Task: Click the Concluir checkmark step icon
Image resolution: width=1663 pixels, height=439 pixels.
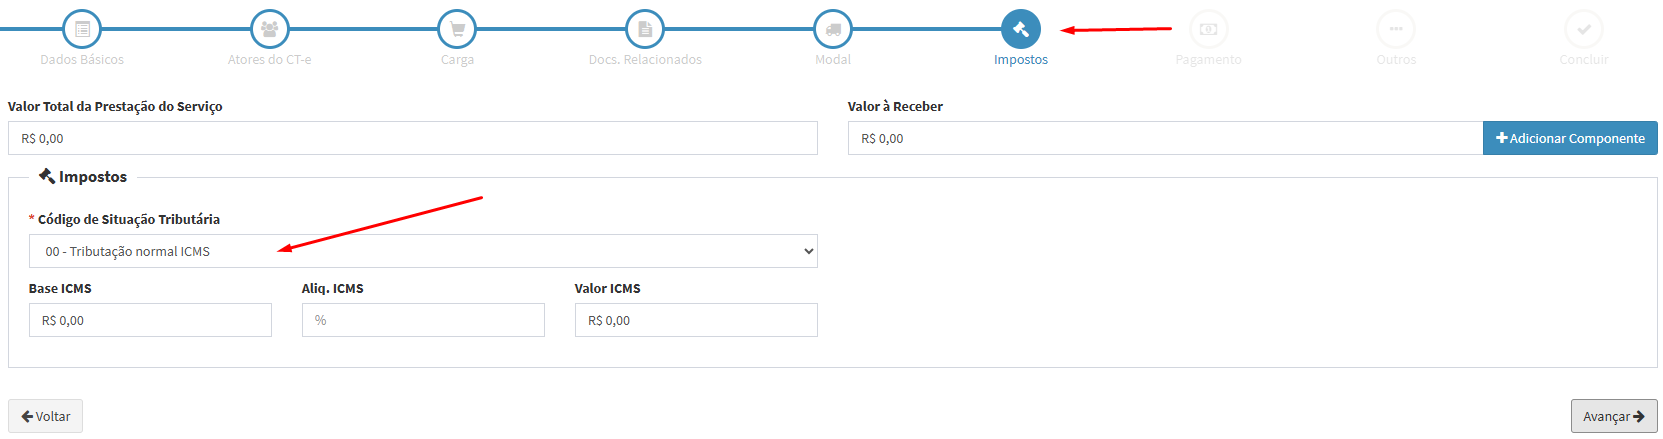Action: pyautogui.click(x=1584, y=29)
